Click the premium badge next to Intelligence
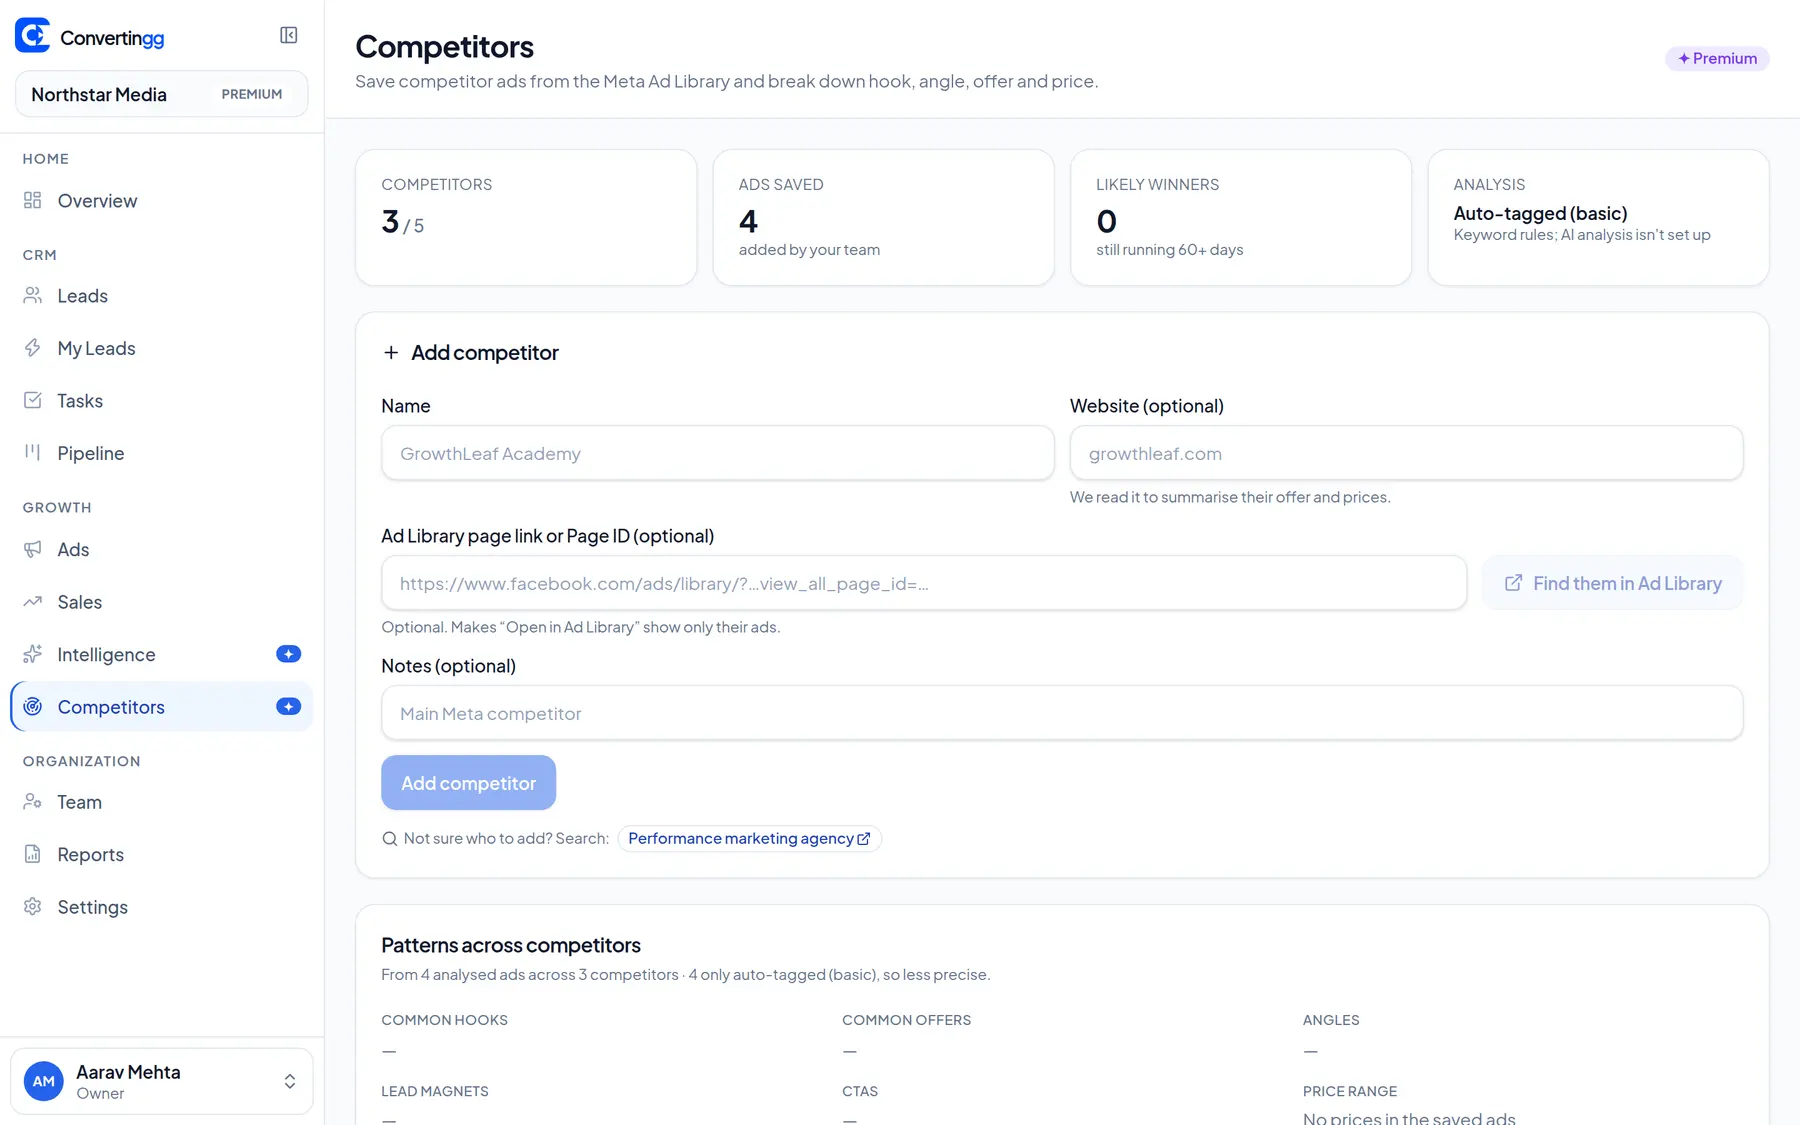Viewport: 1800px width, 1125px height. [x=288, y=654]
